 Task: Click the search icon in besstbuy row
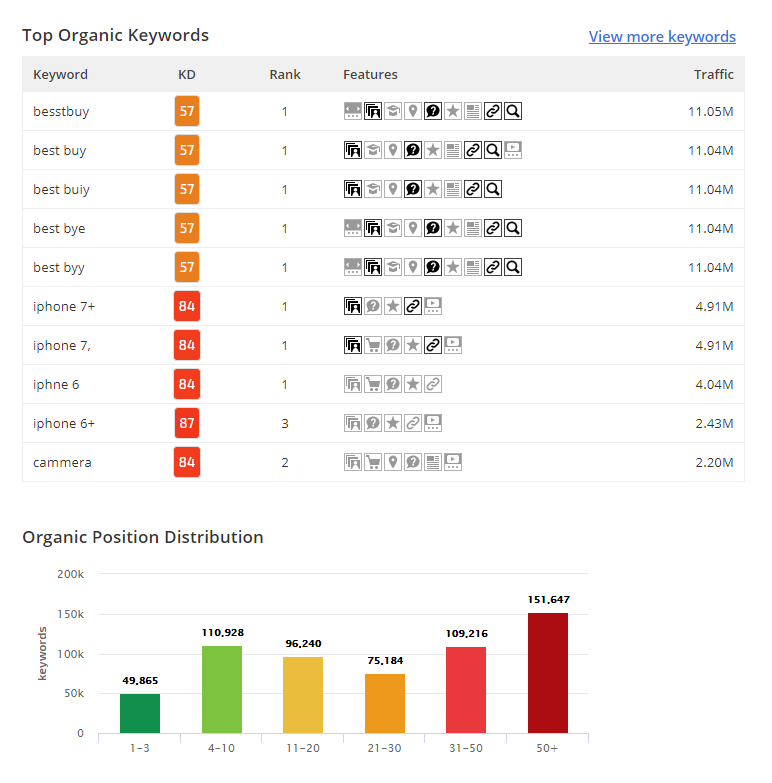click(x=513, y=112)
